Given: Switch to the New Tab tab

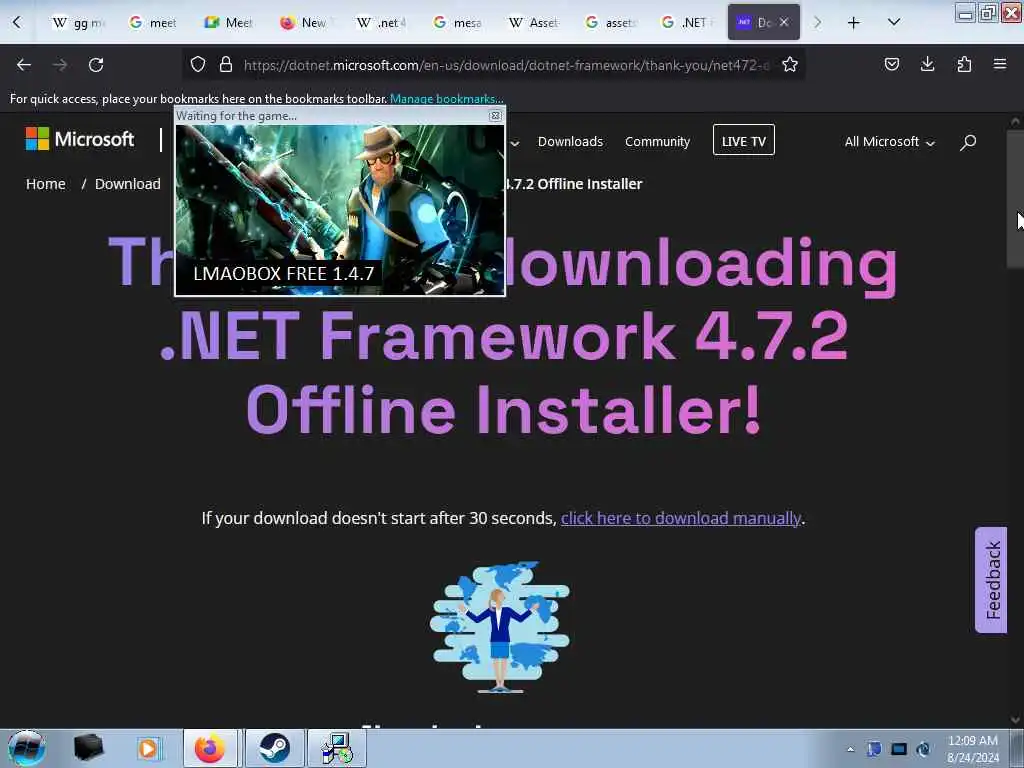Looking at the screenshot, I should tap(306, 23).
